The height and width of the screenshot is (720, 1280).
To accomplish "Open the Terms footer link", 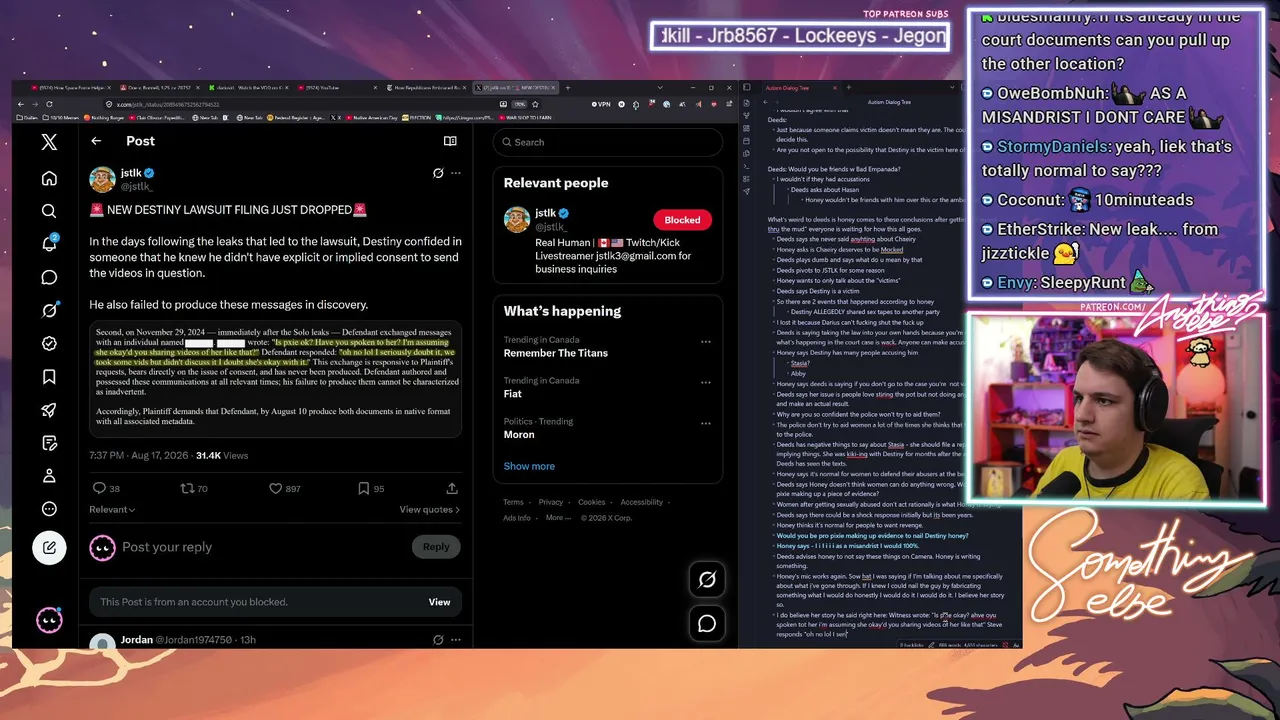I will coord(513,502).
